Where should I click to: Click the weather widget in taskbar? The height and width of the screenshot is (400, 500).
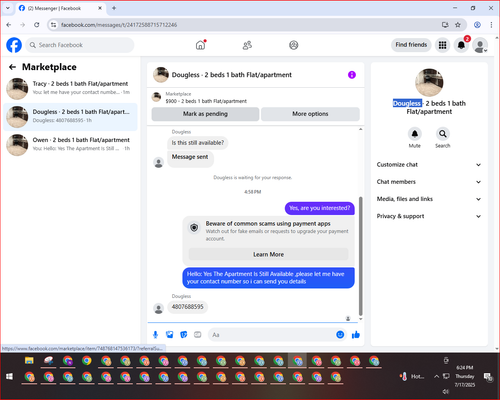tap(412, 377)
